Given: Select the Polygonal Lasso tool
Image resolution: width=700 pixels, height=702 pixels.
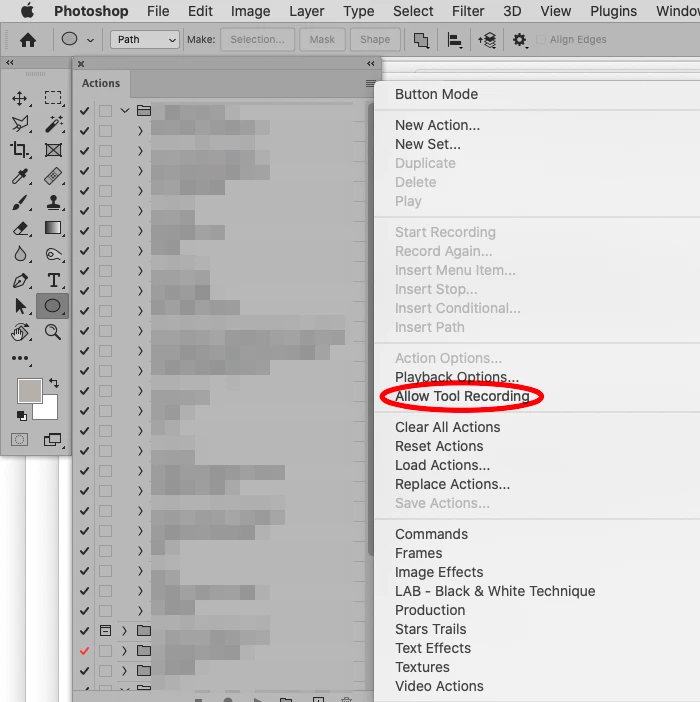Looking at the screenshot, I should [x=20, y=124].
